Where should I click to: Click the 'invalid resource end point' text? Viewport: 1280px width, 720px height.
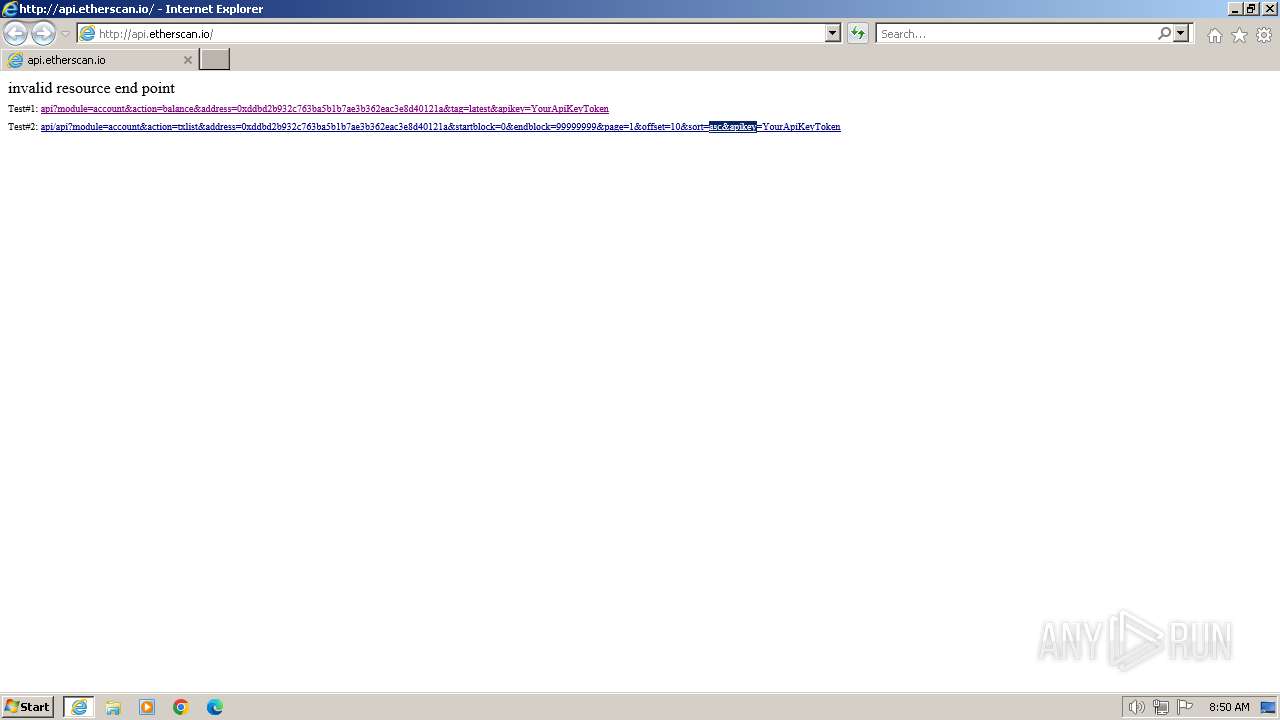tap(91, 88)
